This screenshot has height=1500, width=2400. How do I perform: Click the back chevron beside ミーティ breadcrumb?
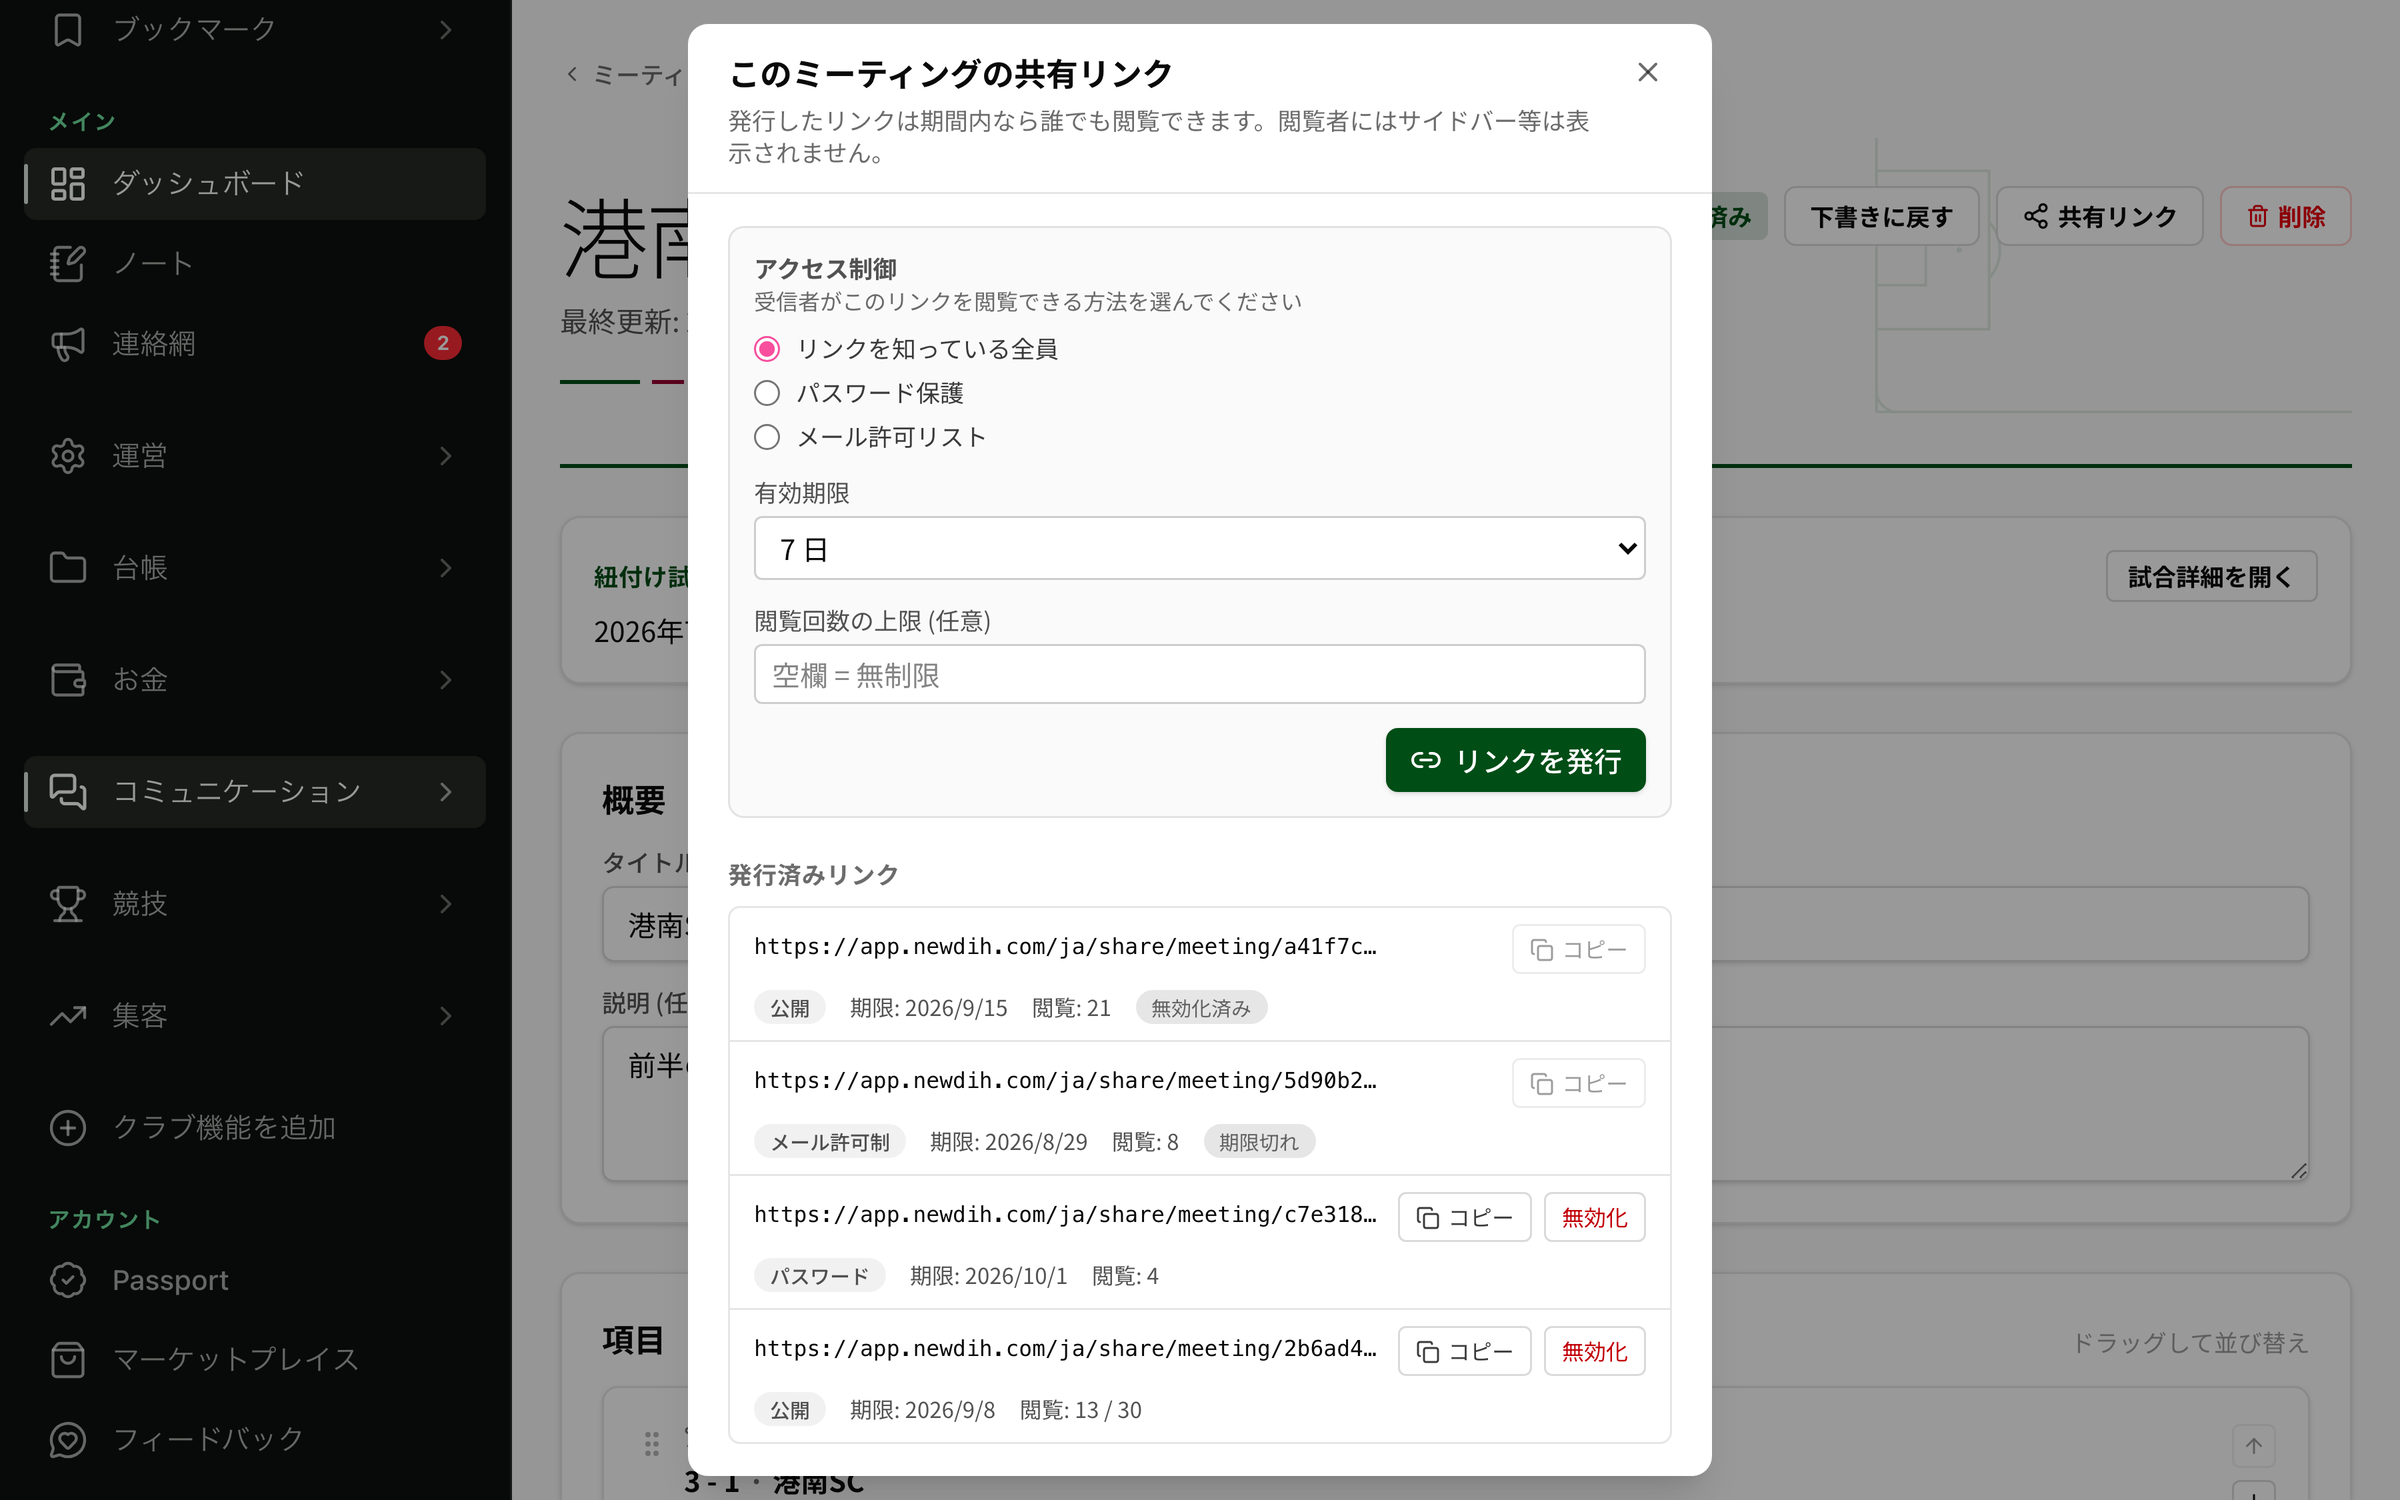click(x=572, y=74)
